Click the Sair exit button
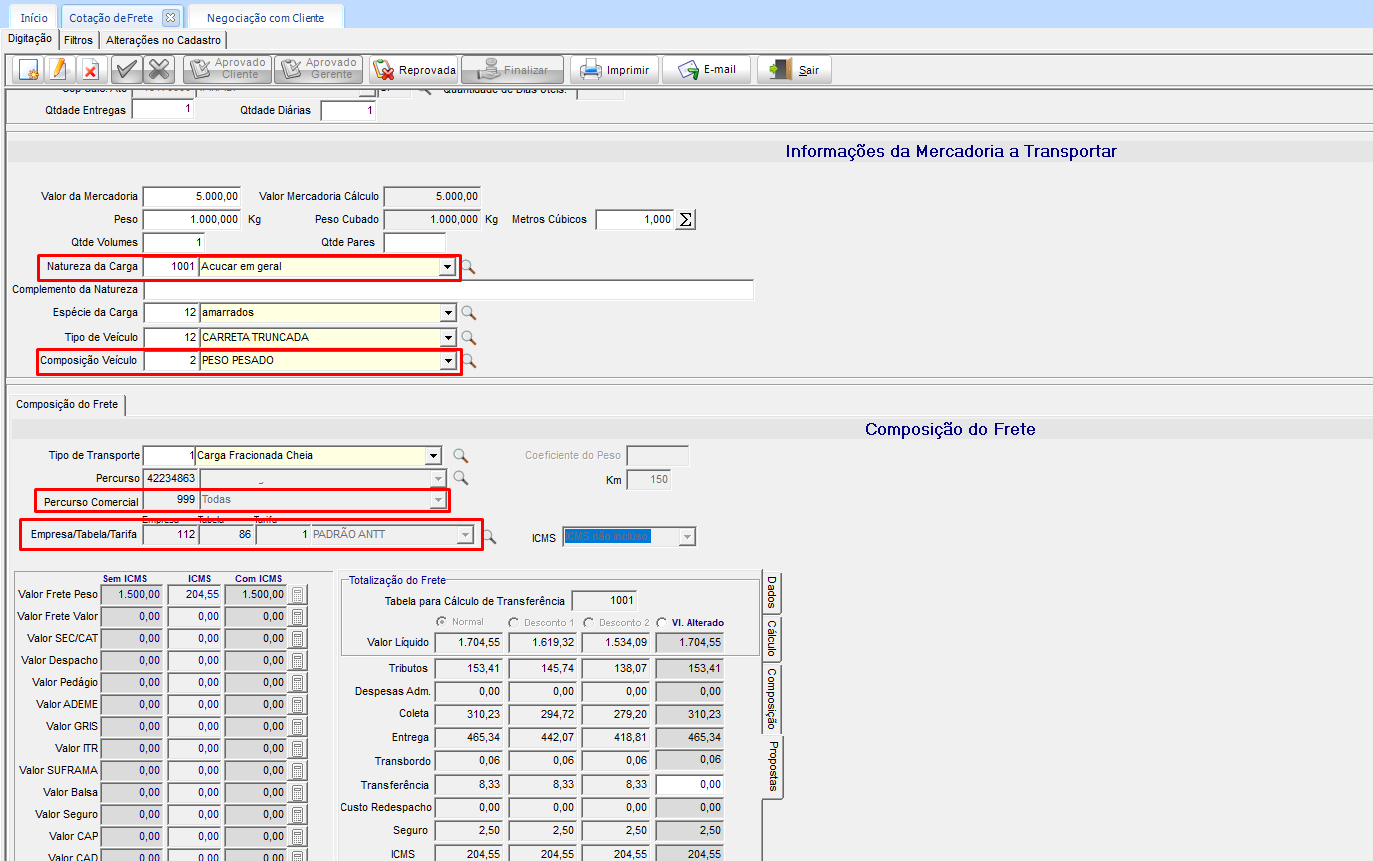This screenshot has width=1373, height=861. click(794, 70)
